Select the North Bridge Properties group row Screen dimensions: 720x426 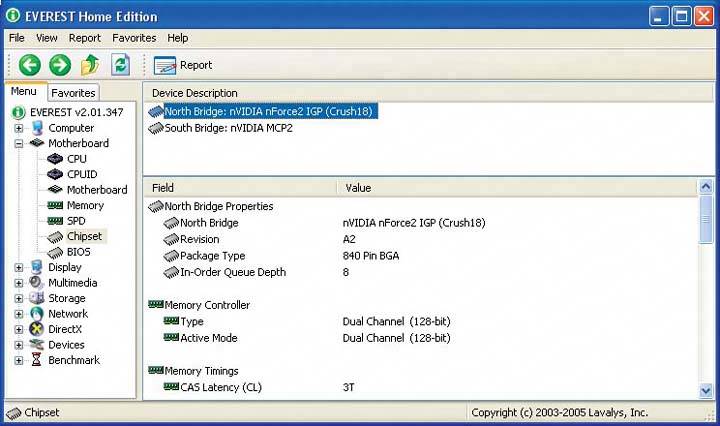tap(211, 207)
